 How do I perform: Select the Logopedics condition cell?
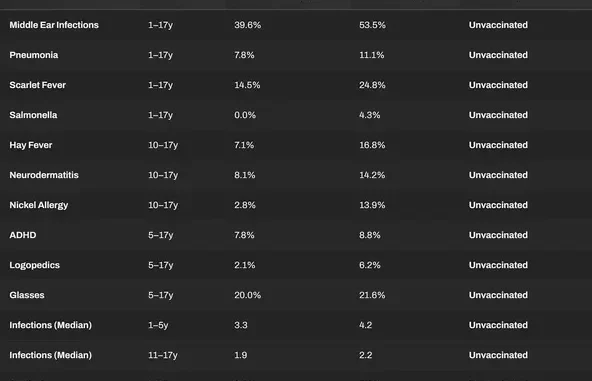pos(34,265)
